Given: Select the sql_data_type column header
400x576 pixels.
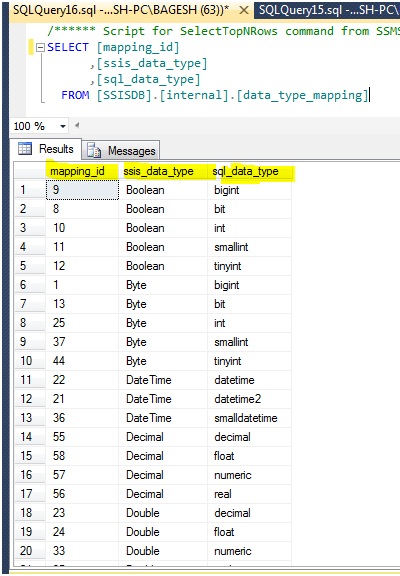Looking at the screenshot, I should tap(250, 171).
